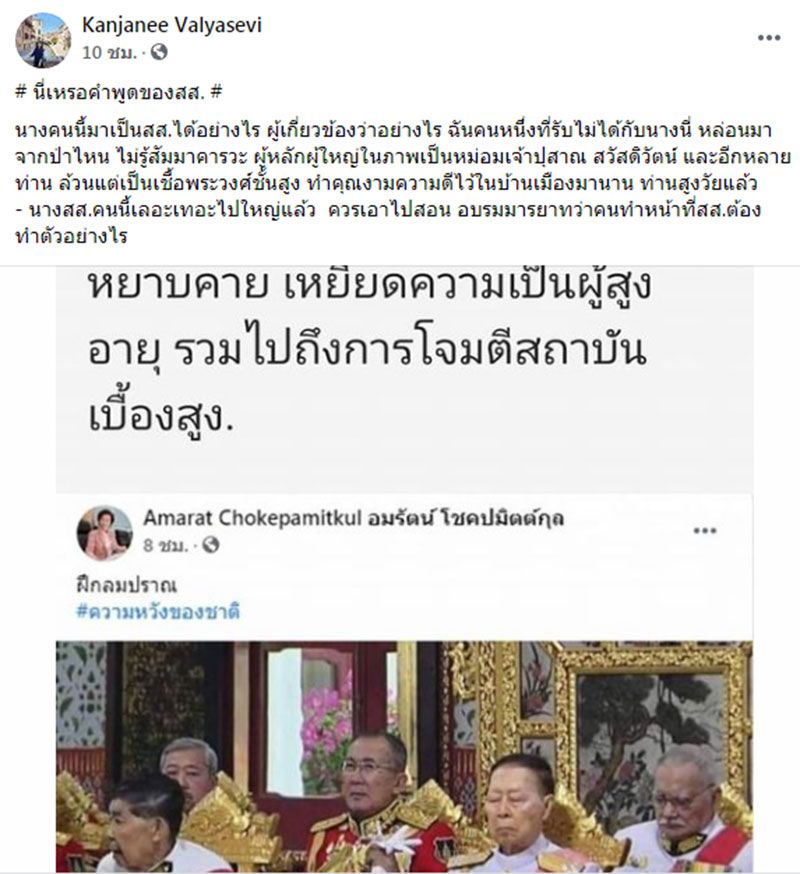Screen dimensions: 800x874
Task: Click the 10 ชม. post timestamp
Action: (x=109, y=53)
